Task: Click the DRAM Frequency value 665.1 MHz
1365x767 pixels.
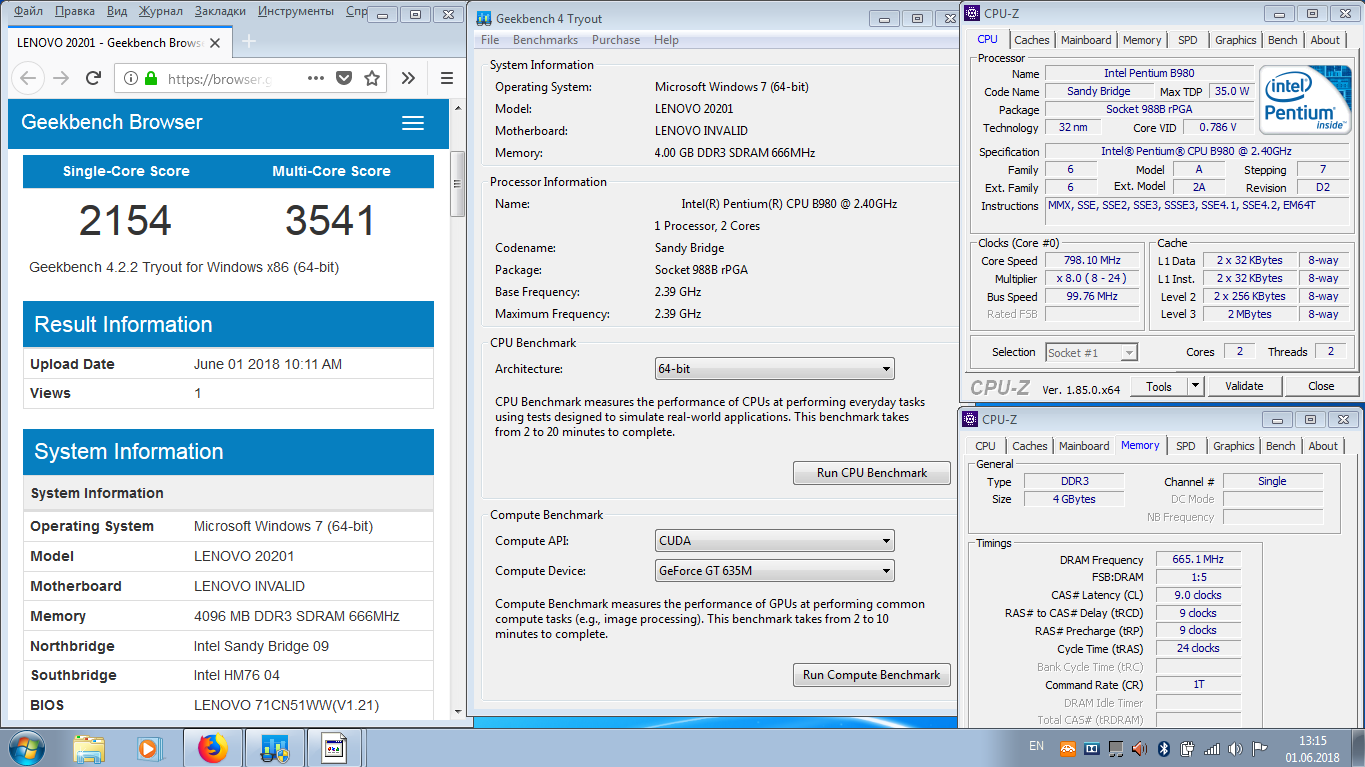Action: [x=1198, y=559]
